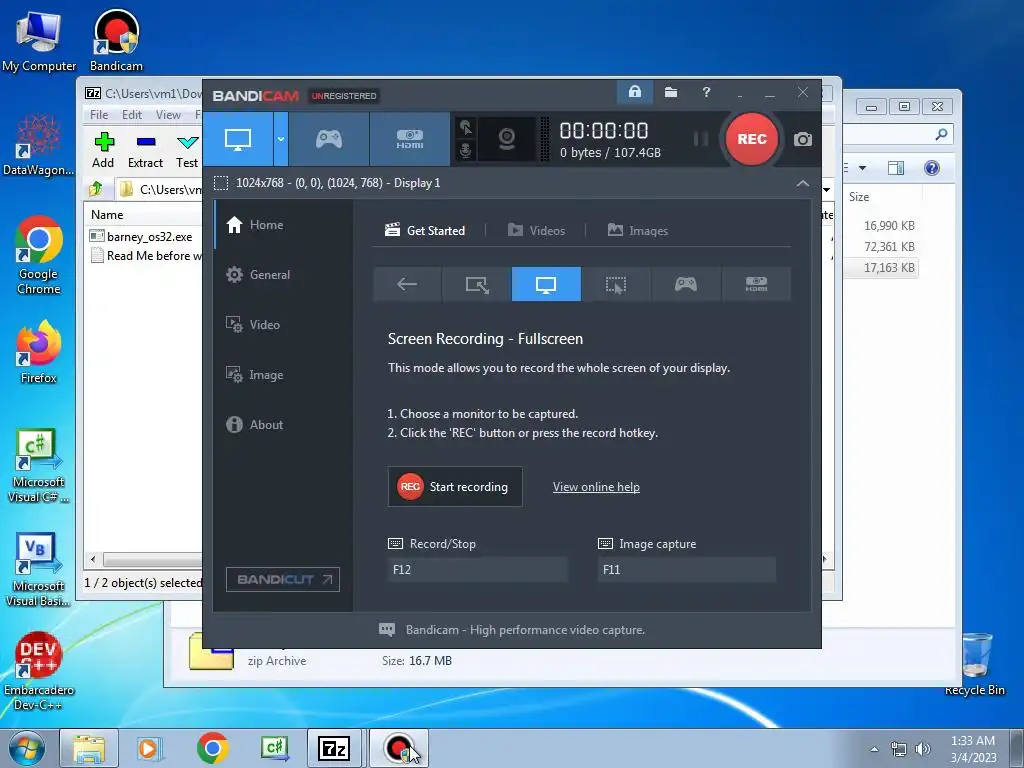
Task: Click the Record/Stop hotkey field F12
Action: click(x=477, y=569)
